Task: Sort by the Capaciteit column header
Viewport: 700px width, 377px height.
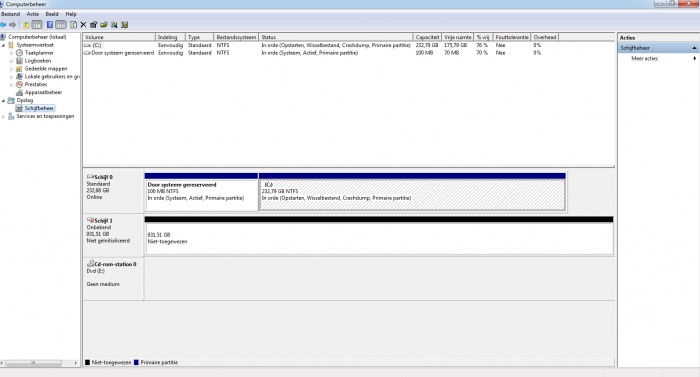Action: tap(428, 37)
